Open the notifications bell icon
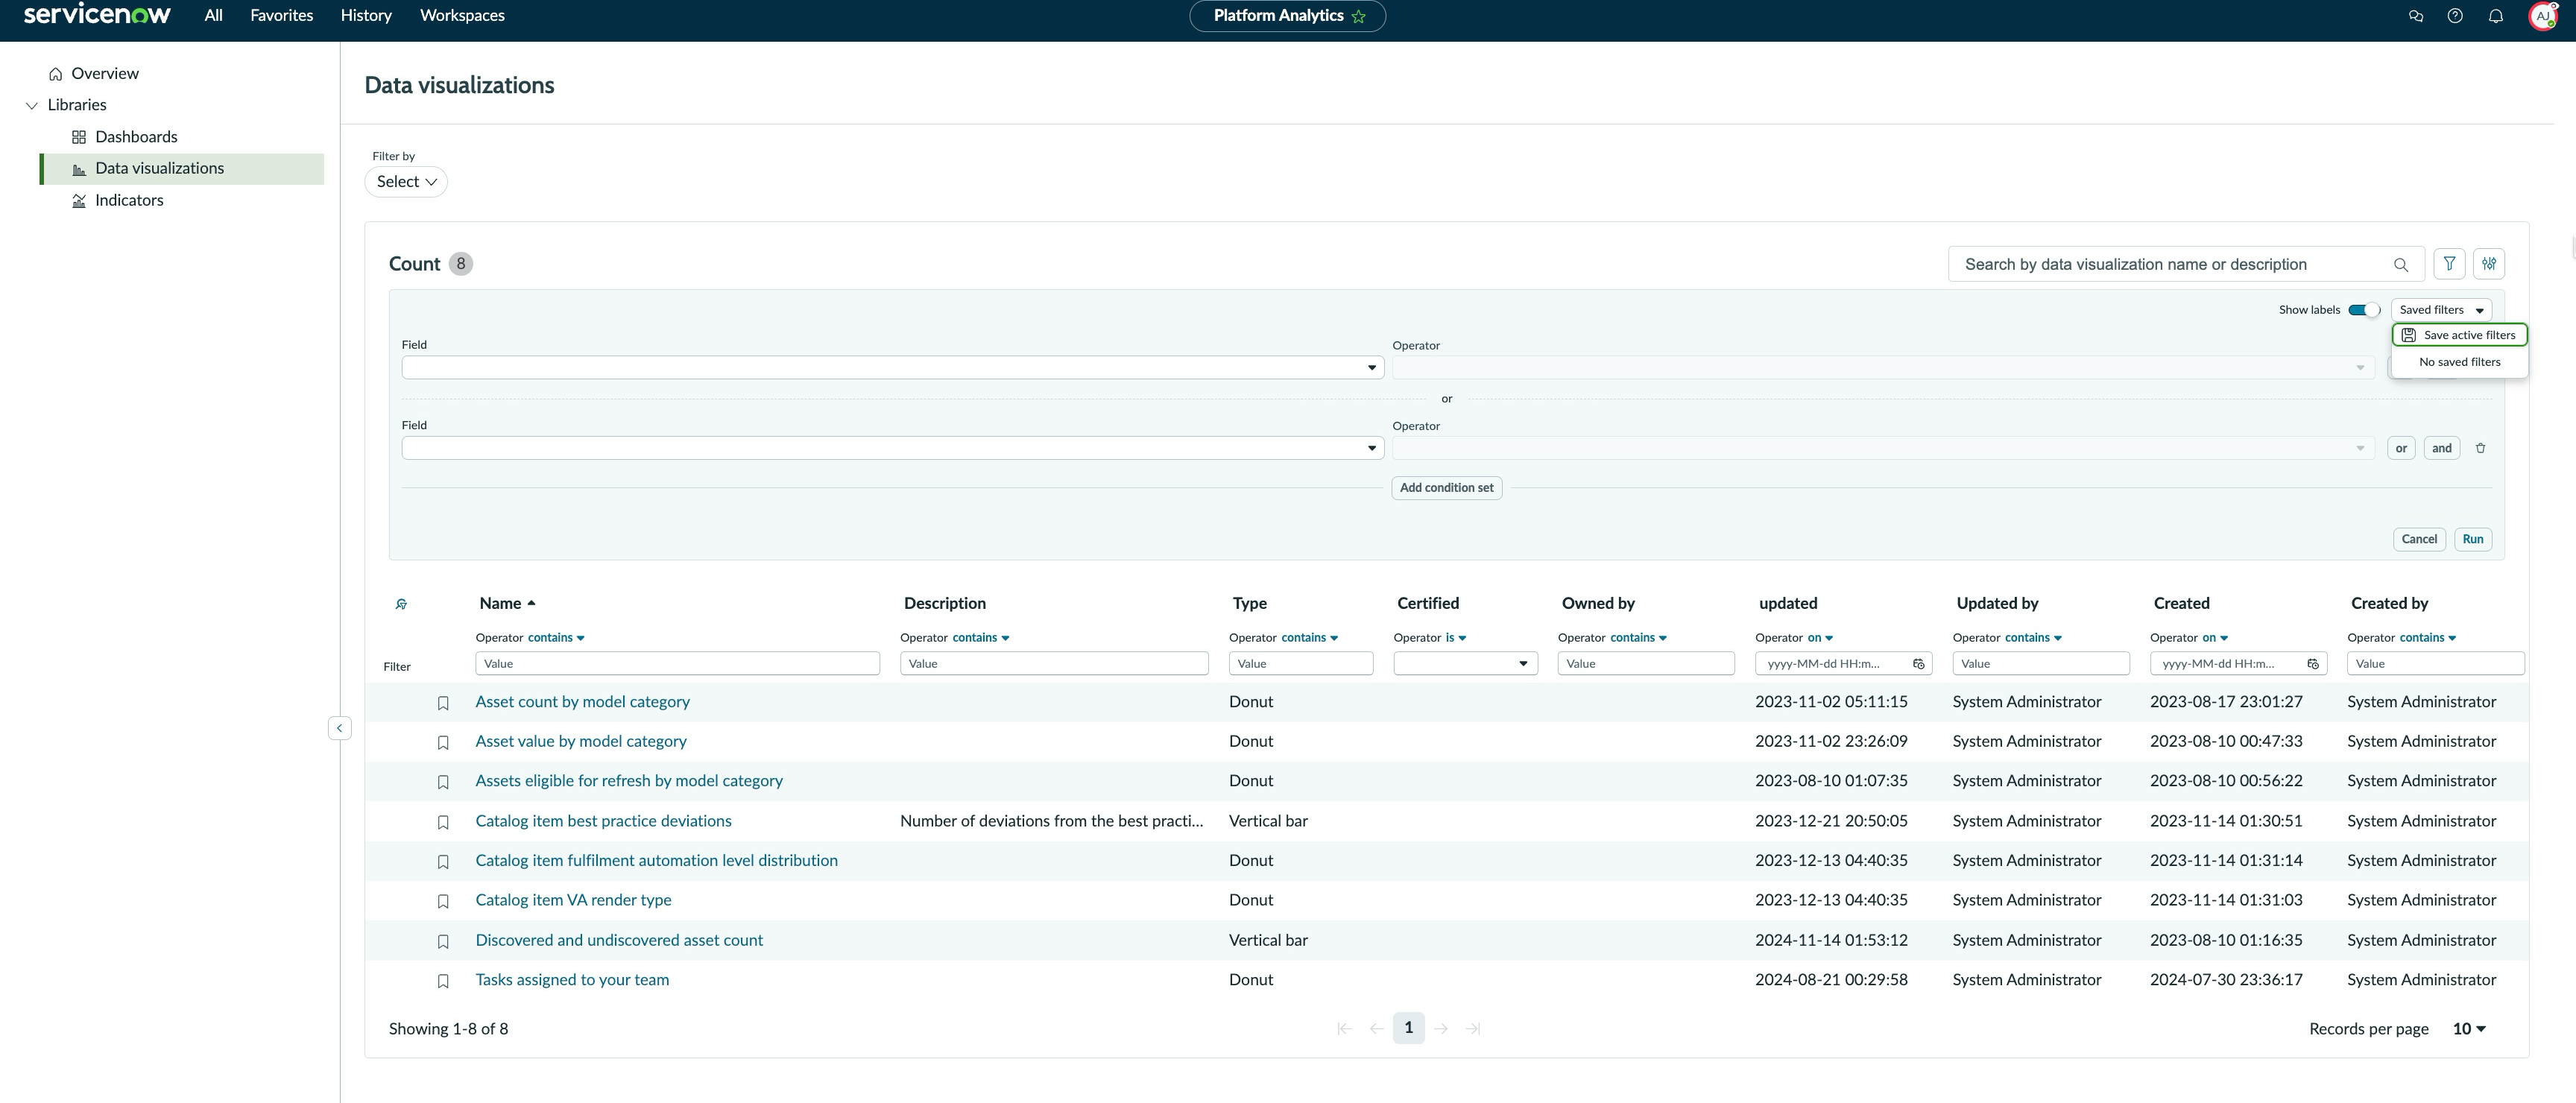The image size is (2576, 1103). [2495, 16]
